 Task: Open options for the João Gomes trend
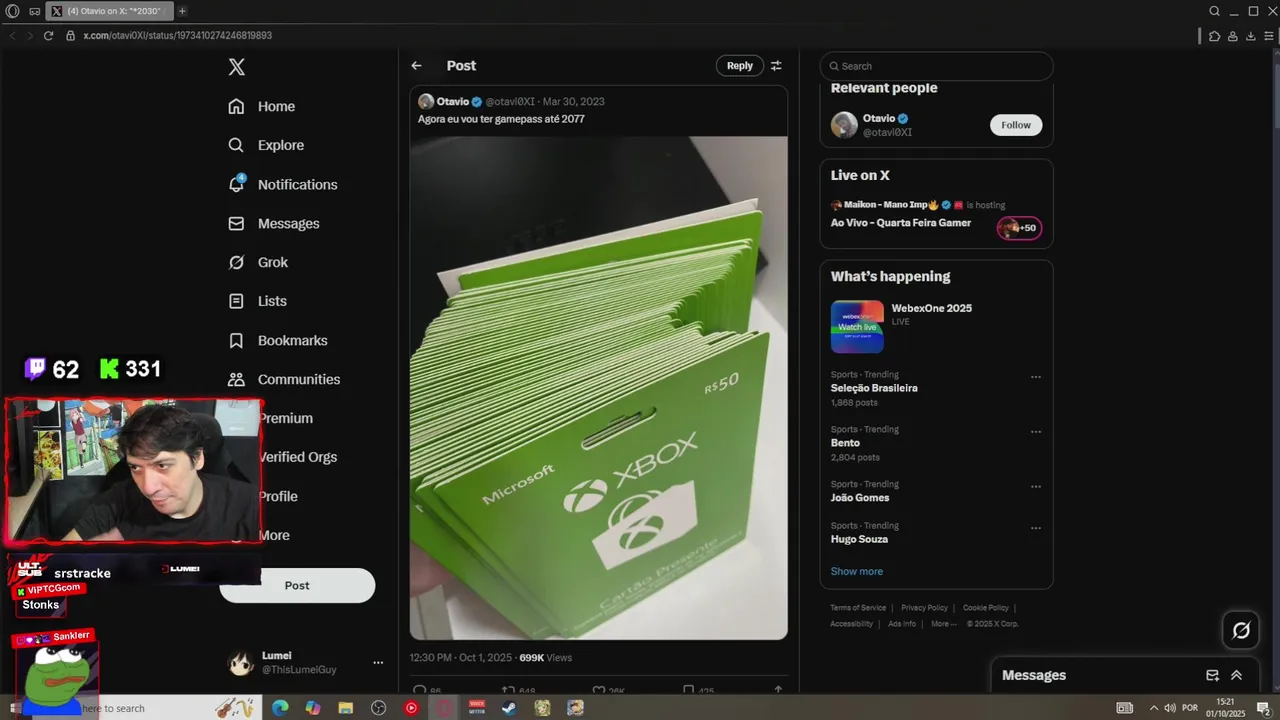(x=1036, y=487)
